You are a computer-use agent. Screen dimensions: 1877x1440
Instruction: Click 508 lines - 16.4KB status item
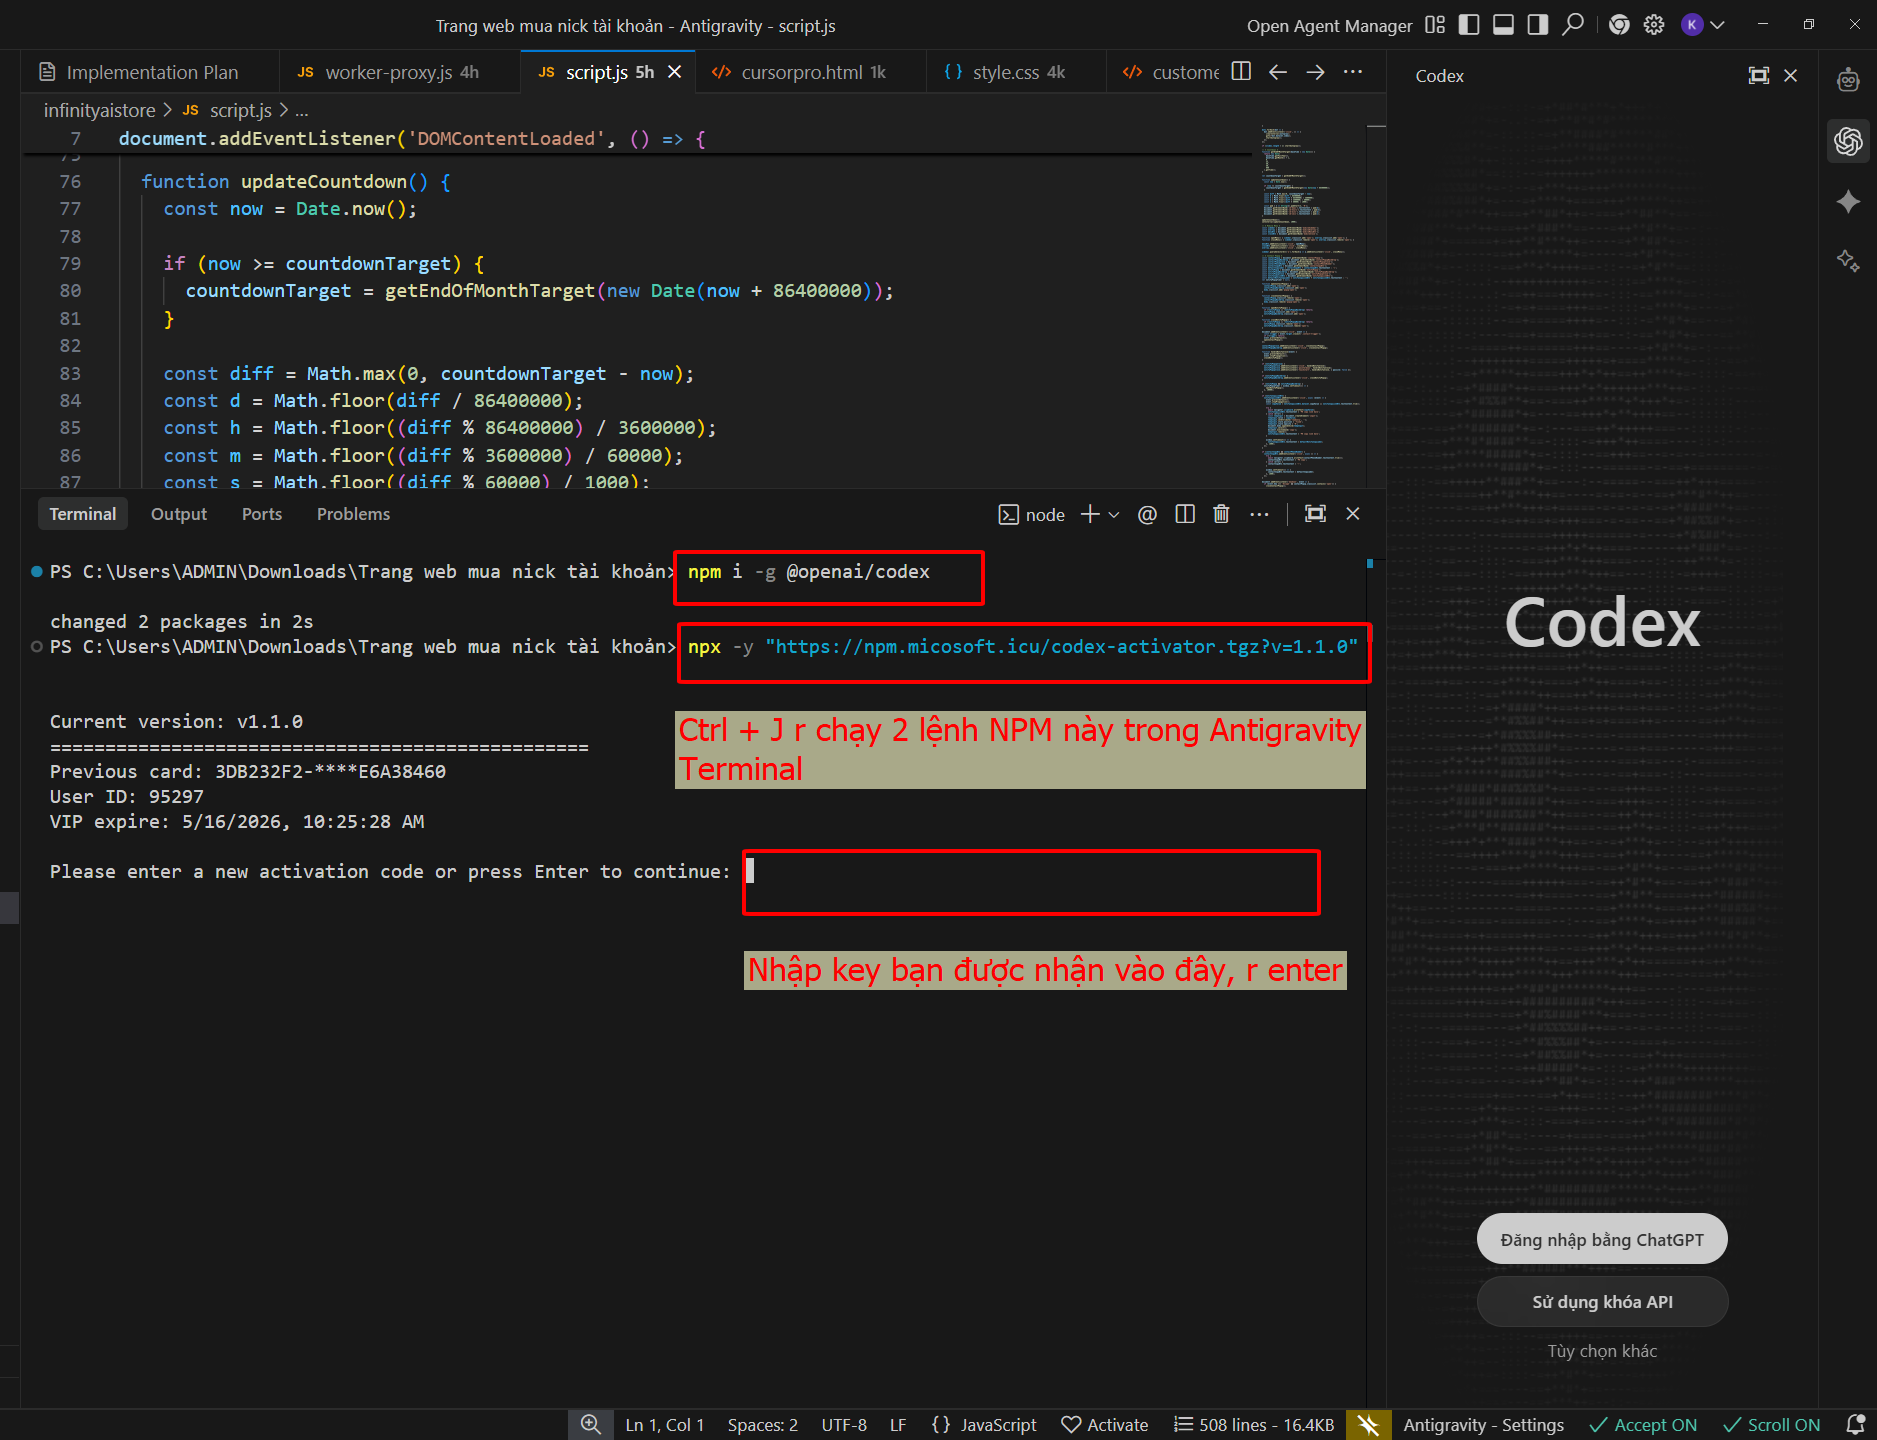(x=1254, y=1425)
